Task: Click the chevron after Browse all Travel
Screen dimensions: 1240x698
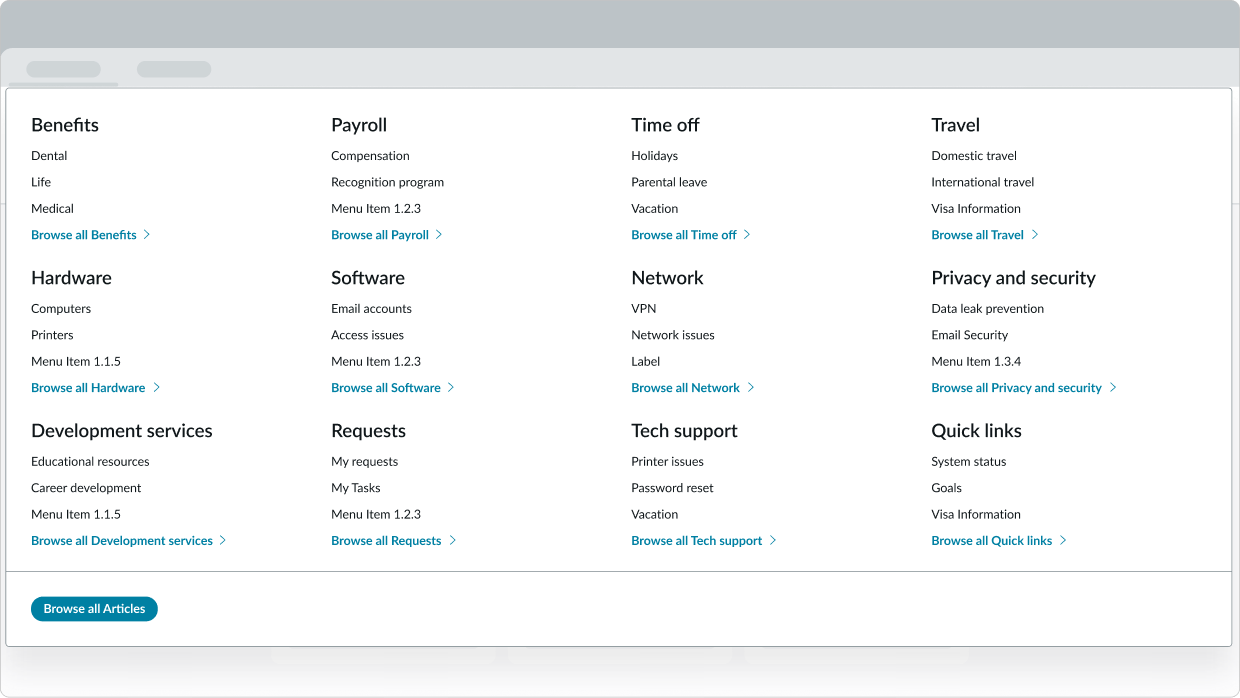Action: [x=1036, y=235]
